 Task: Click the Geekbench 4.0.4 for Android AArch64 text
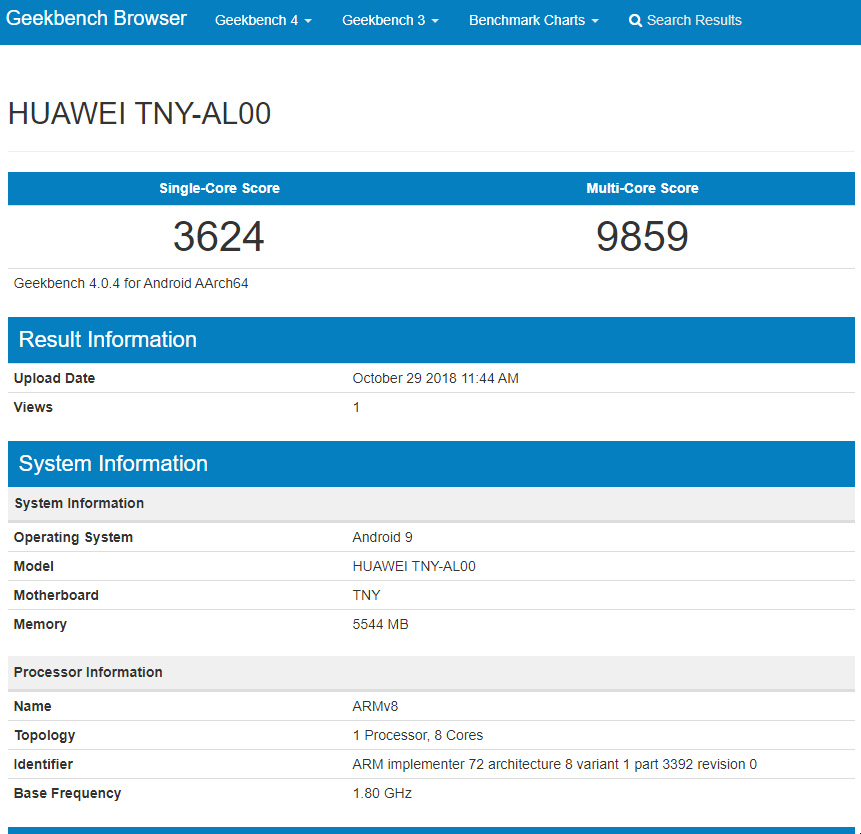[x=131, y=283]
